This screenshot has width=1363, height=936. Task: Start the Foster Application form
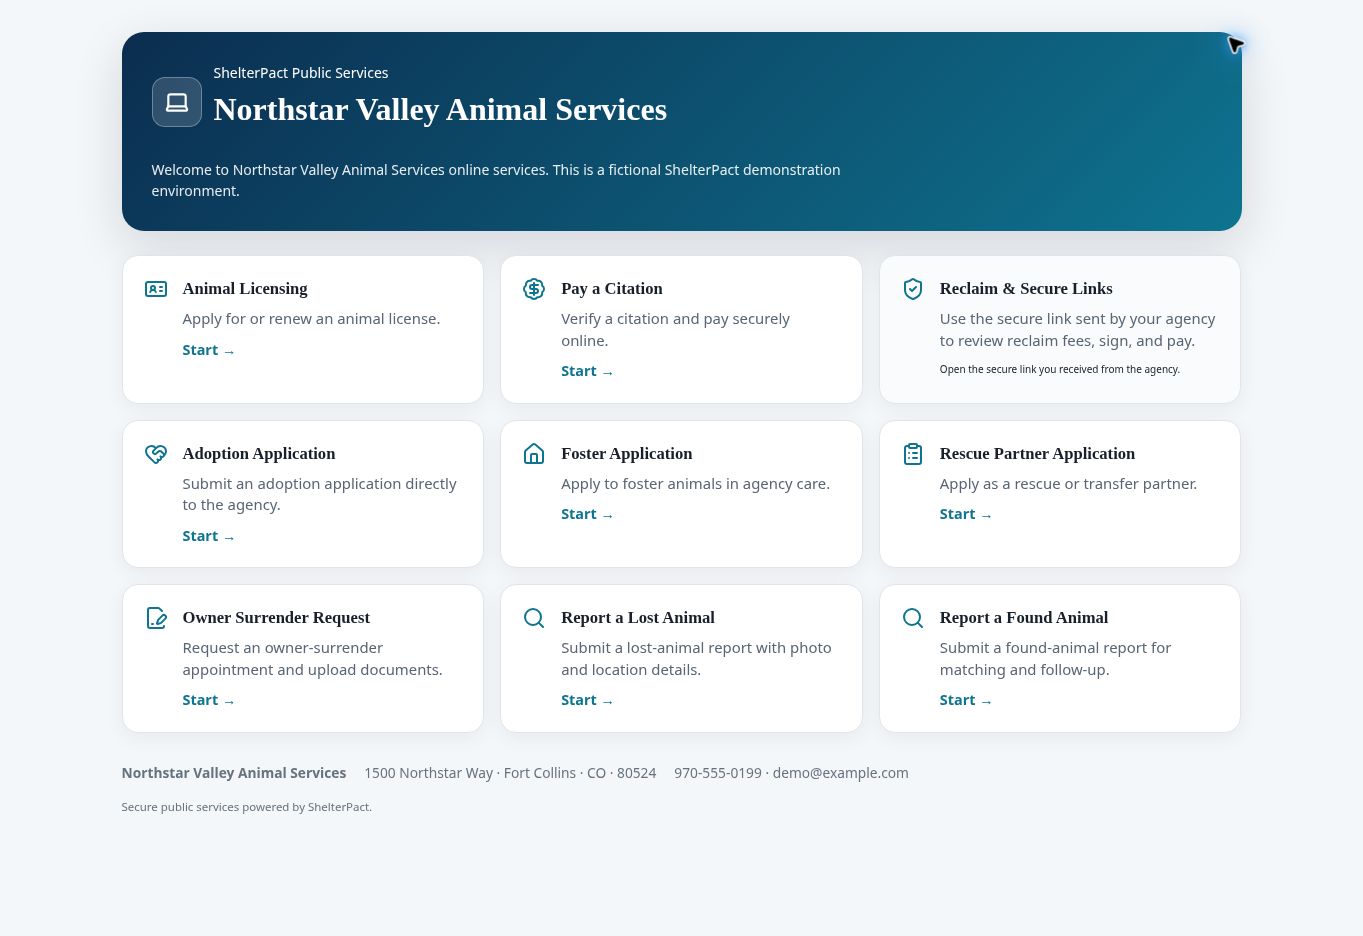587,514
